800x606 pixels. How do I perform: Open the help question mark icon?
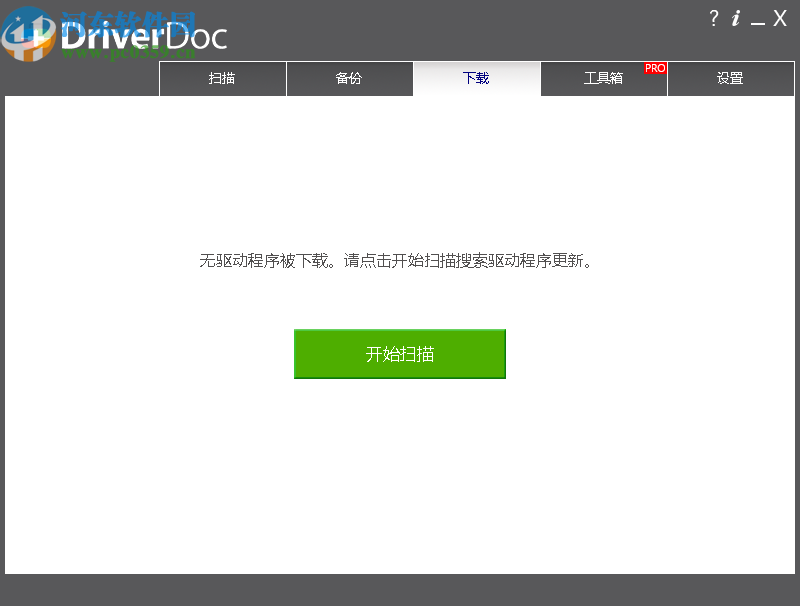point(713,18)
